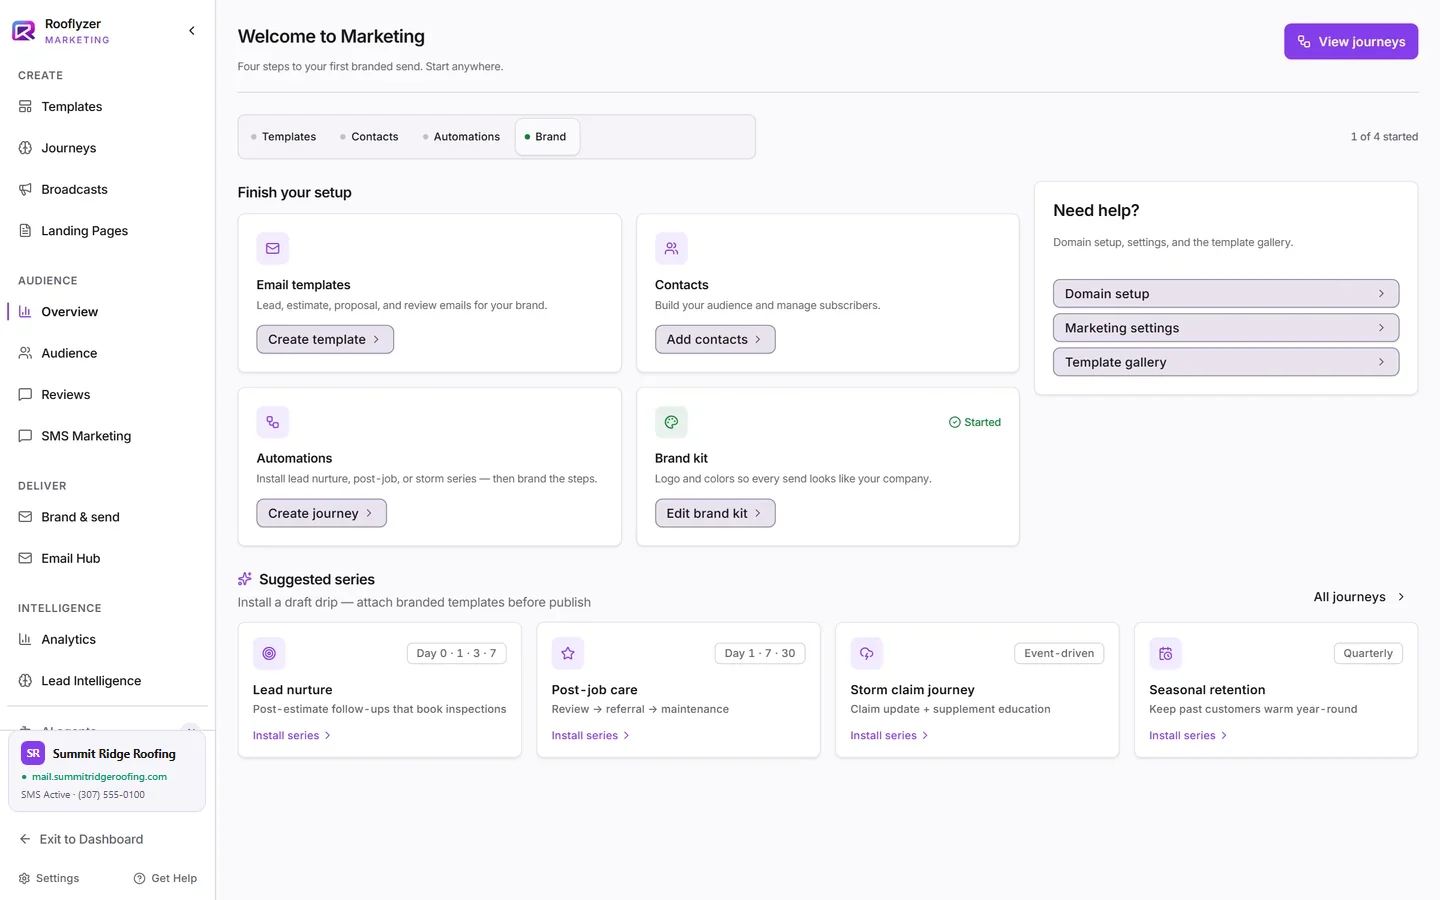The width and height of the screenshot is (1440, 900).
Task: Click the megaphone icon next to Broadcasts
Action: point(25,189)
